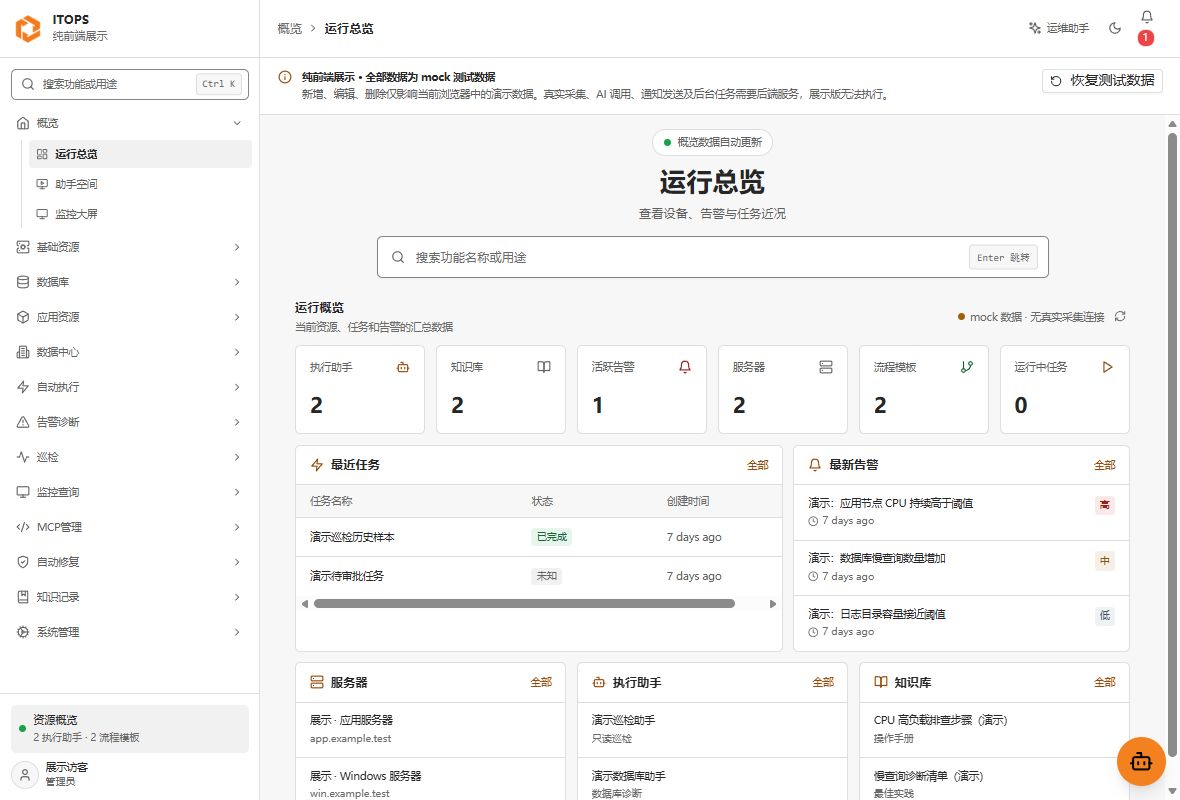Open the notification bell in header
Viewport: 1180px width, 800px height.
[1146, 17]
